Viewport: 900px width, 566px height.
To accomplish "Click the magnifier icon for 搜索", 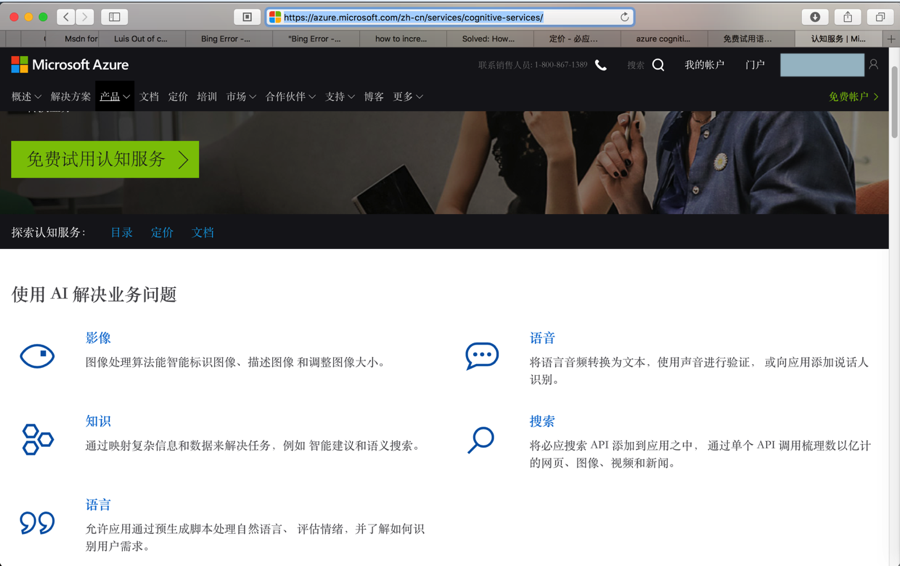I will [x=481, y=440].
